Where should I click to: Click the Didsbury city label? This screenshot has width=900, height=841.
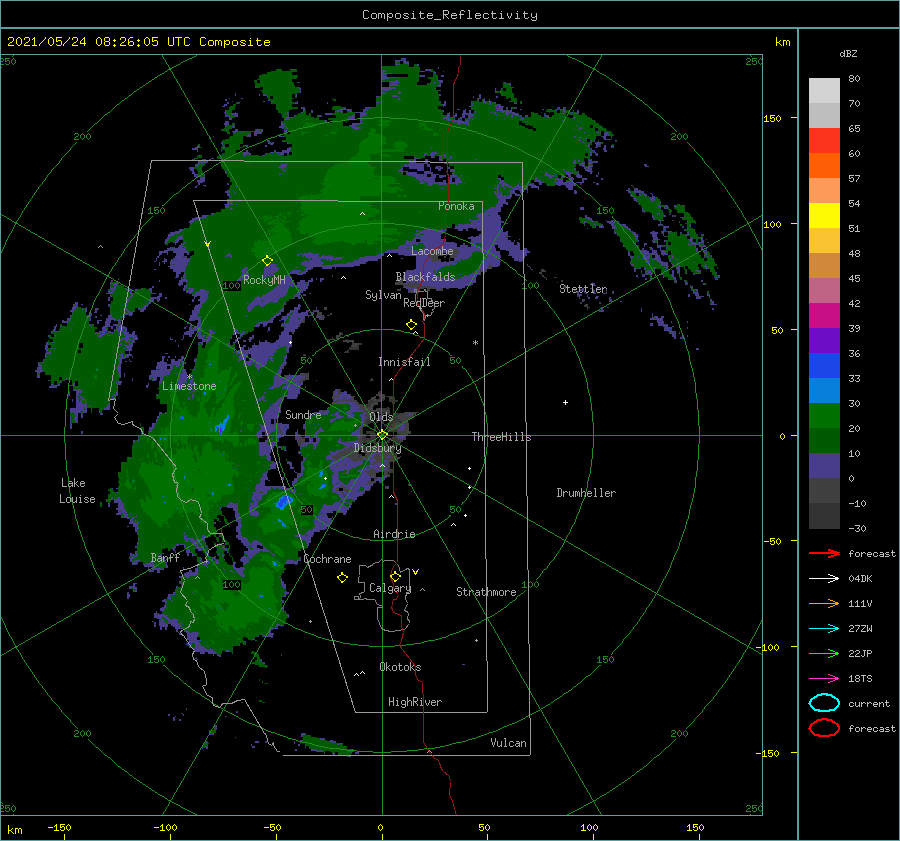(377, 448)
